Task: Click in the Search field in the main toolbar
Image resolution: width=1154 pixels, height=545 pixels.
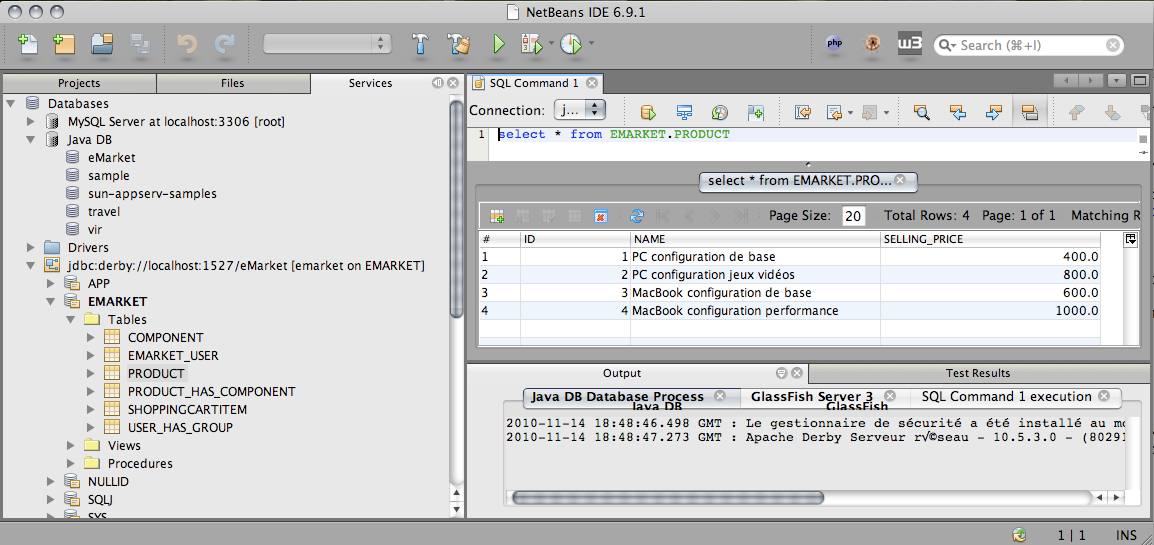Action: pos(1029,45)
